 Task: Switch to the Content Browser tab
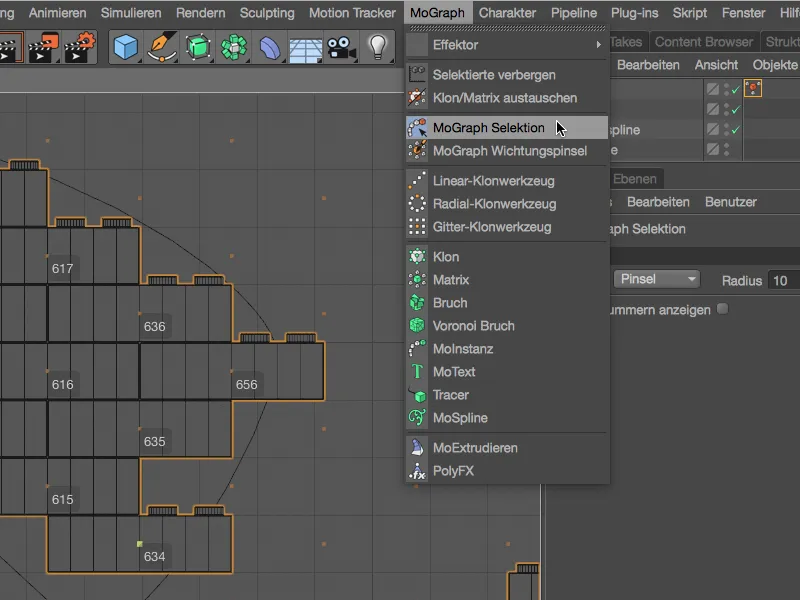(x=703, y=42)
